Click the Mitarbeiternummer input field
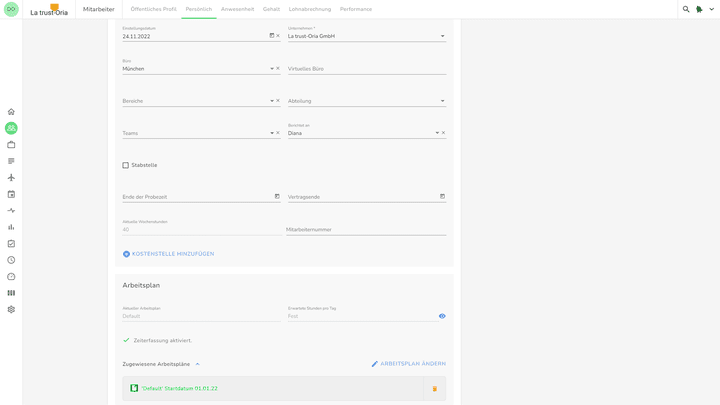This screenshot has height=405, width=720. (366, 230)
